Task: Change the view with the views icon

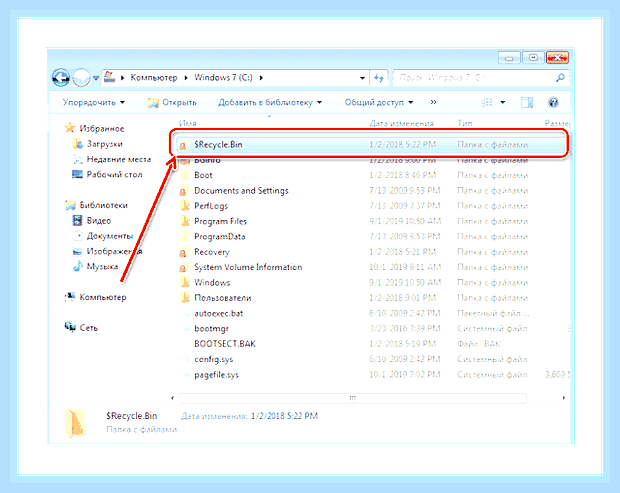Action: tap(487, 102)
